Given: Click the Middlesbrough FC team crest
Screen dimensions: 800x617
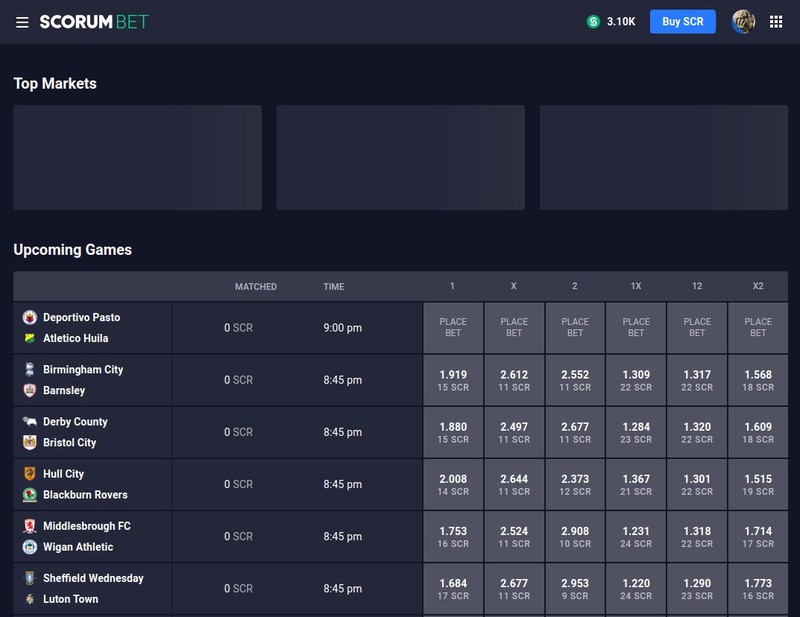Looking at the screenshot, I should (x=30, y=526).
